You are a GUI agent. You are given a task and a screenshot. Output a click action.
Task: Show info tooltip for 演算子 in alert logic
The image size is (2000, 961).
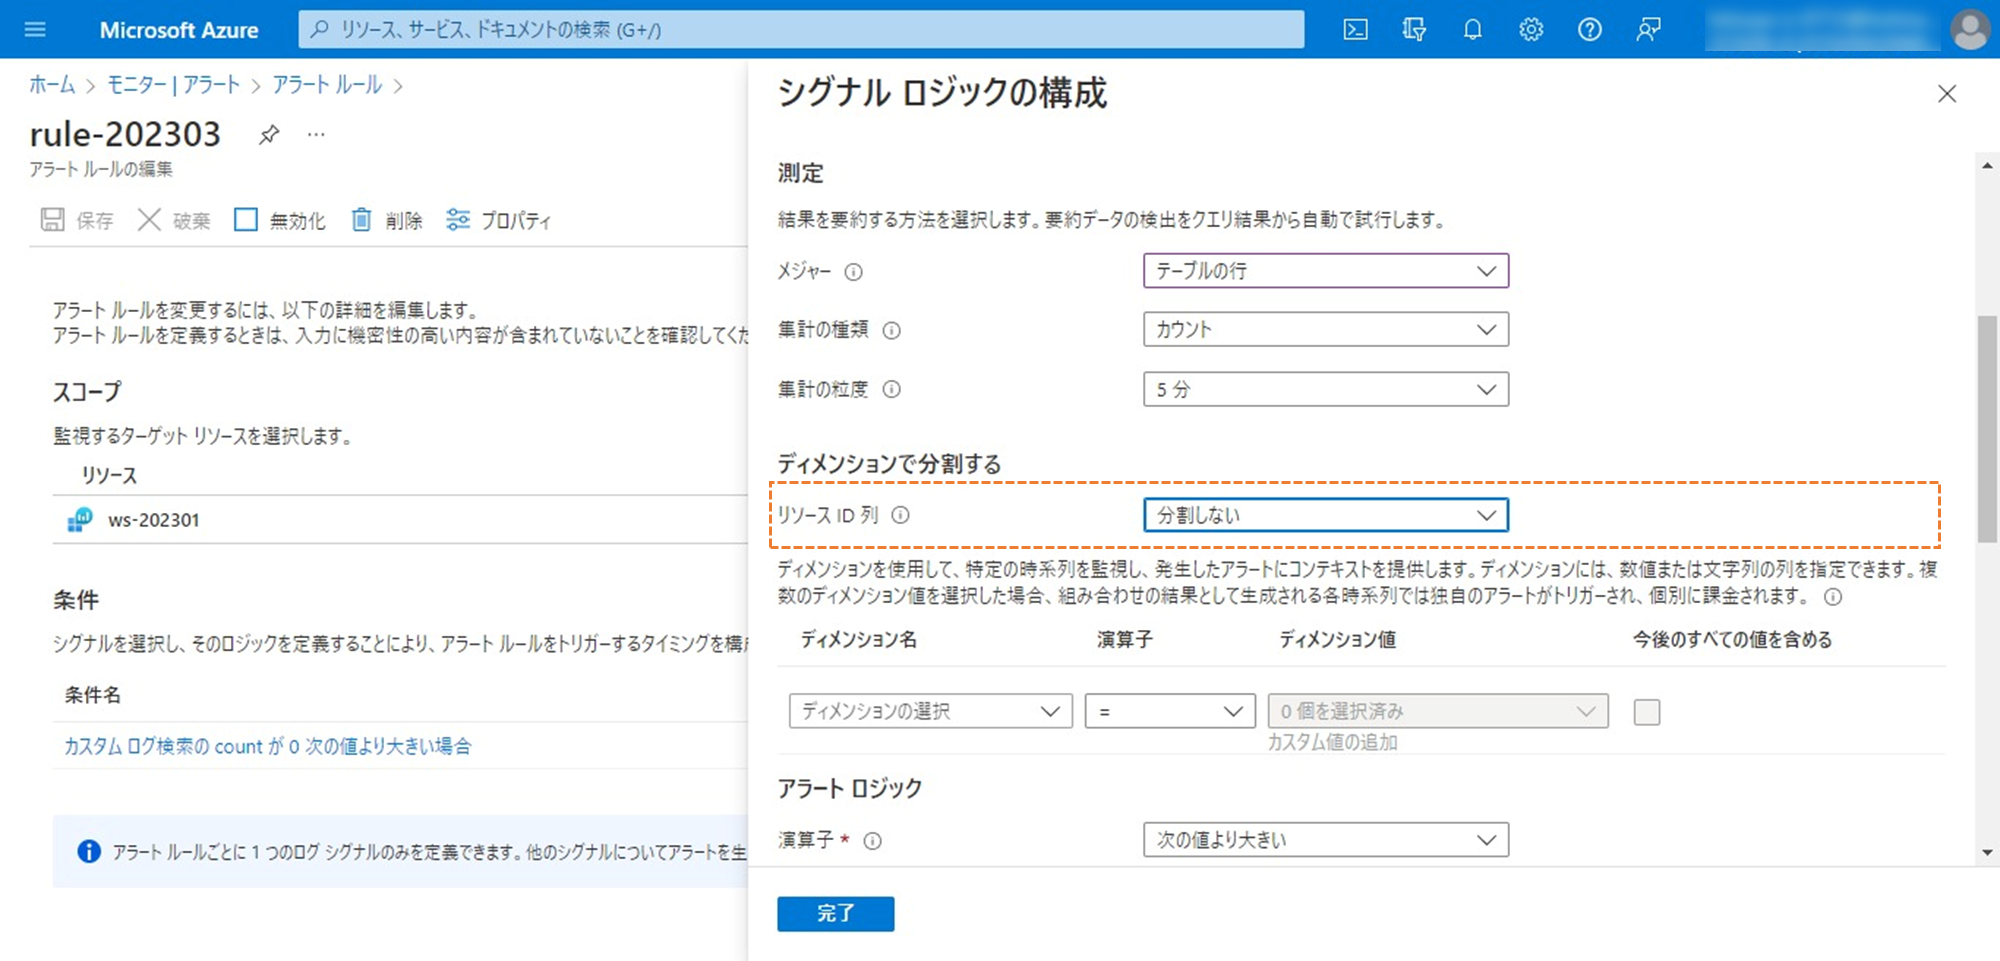coord(872,841)
